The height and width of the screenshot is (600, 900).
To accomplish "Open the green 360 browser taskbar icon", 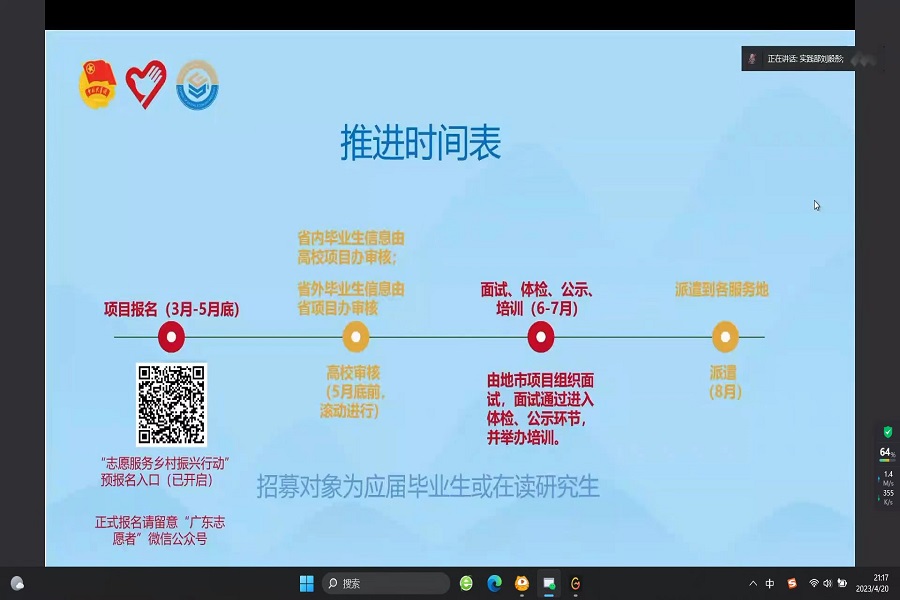I will [466, 583].
